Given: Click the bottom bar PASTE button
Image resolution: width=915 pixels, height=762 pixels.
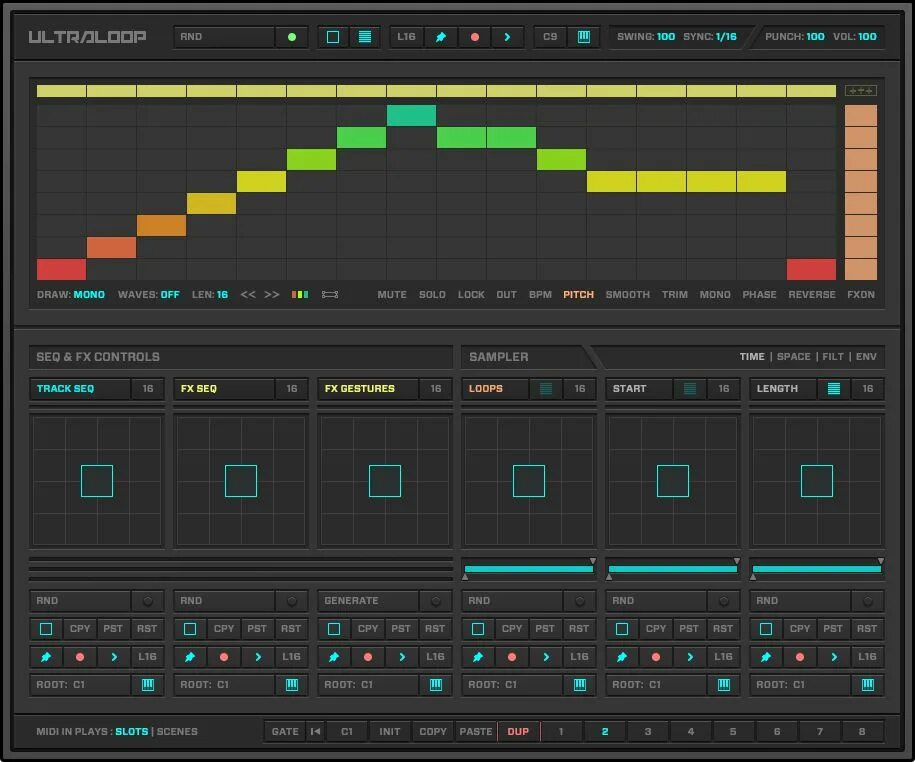Looking at the screenshot, I should coord(476,732).
